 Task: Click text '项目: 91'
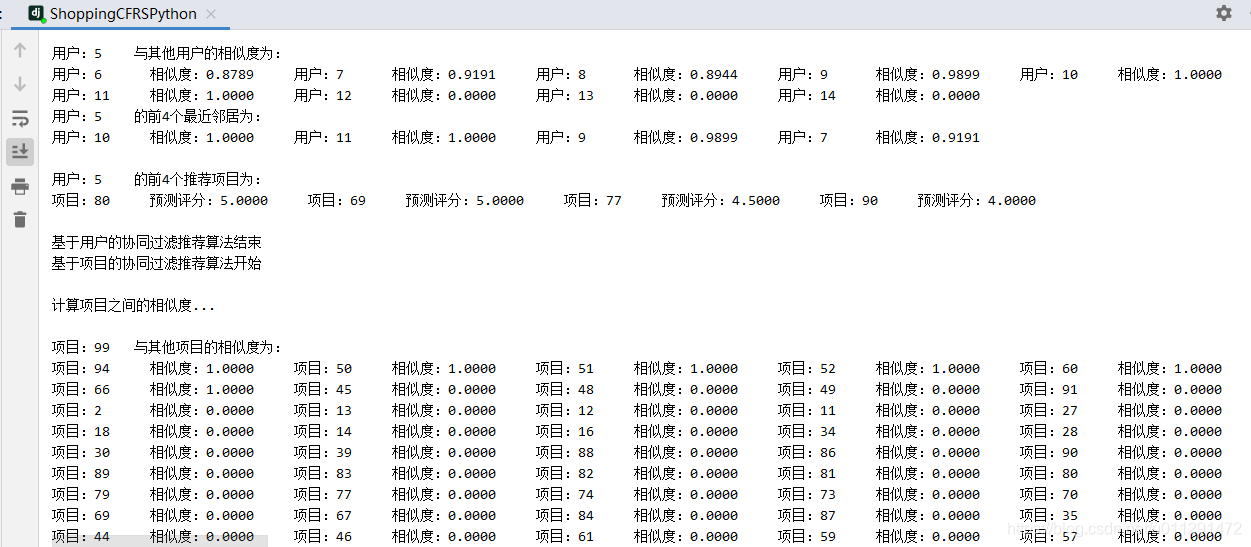[1049, 389]
